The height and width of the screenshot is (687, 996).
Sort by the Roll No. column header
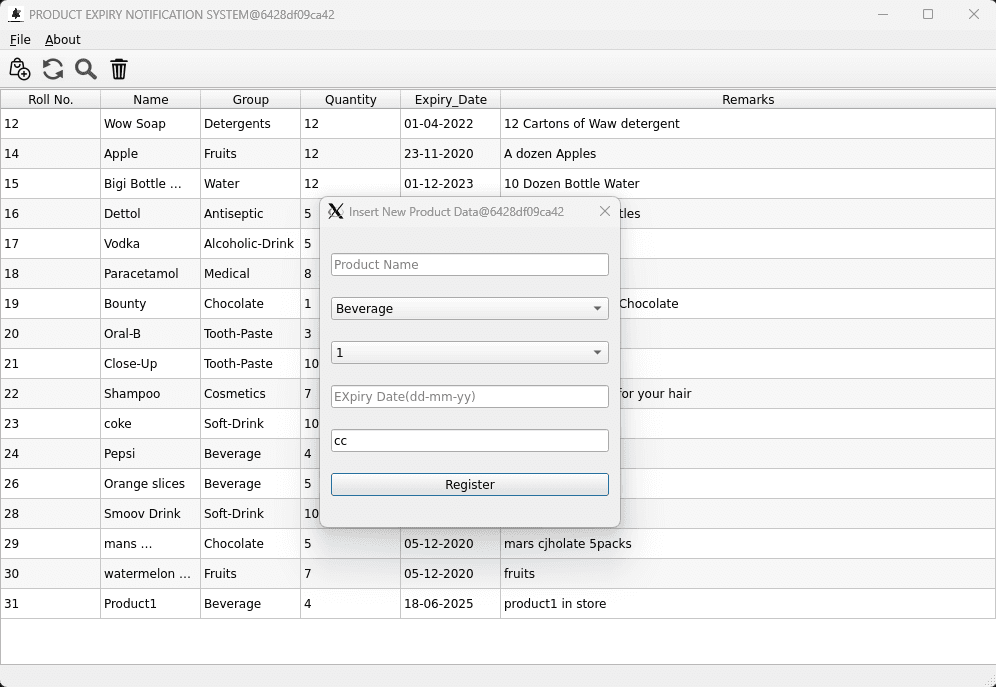(50, 100)
